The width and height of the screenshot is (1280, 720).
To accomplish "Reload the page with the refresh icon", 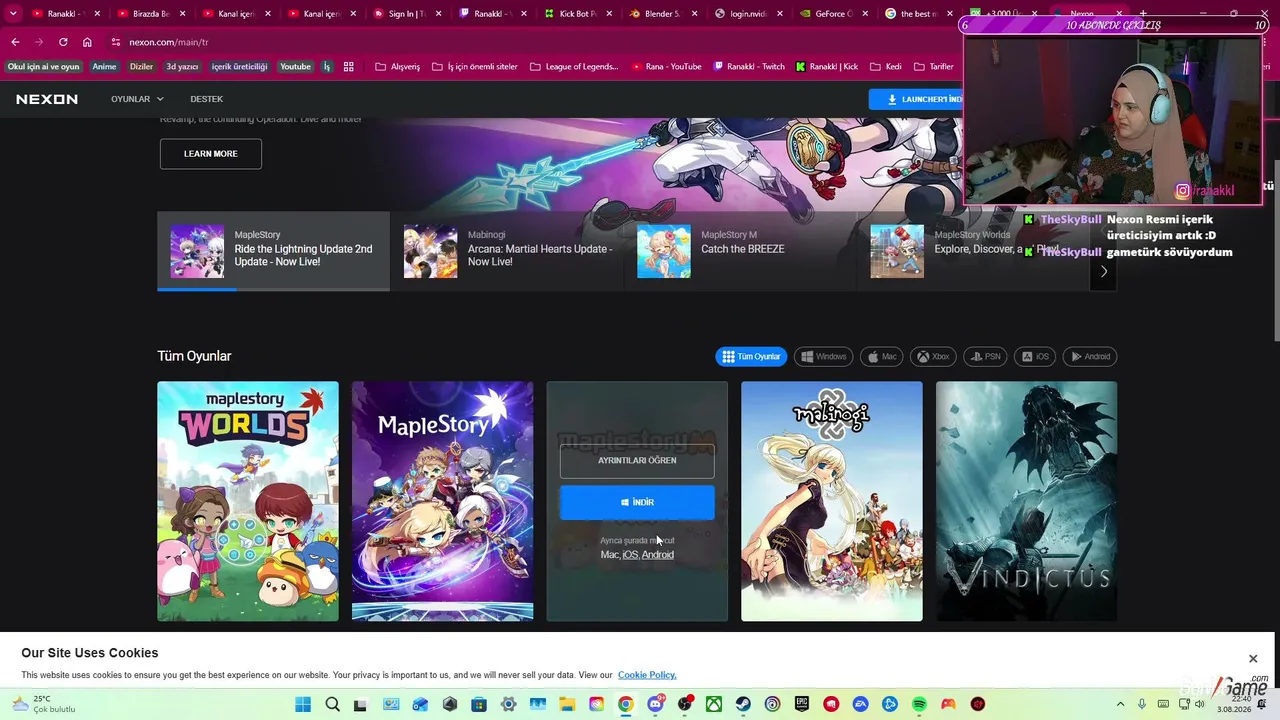I will tap(63, 42).
